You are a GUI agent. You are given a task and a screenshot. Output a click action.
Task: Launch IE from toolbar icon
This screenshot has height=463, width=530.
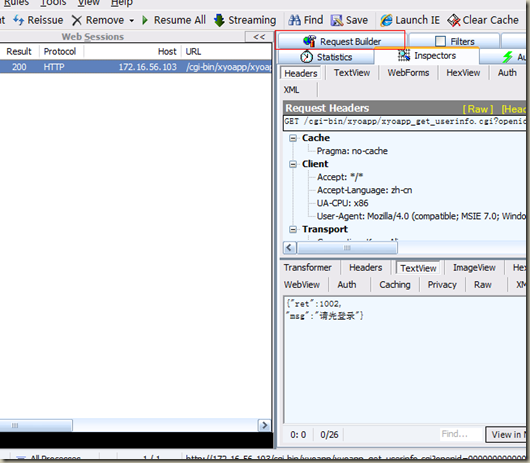(386, 20)
